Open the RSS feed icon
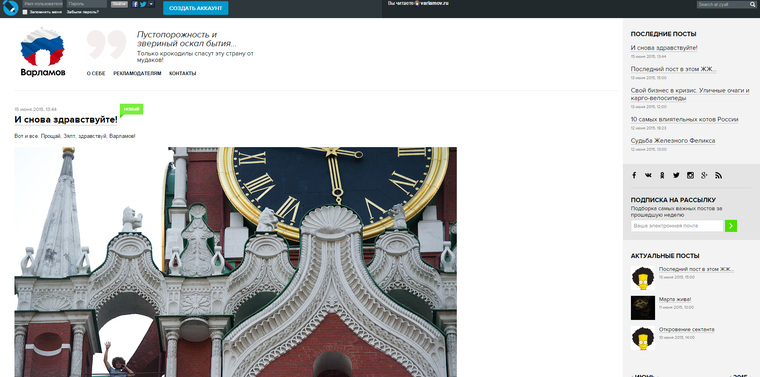Viewport: 760px width, 377px height. pyautogui.click(x=718, y=175)
